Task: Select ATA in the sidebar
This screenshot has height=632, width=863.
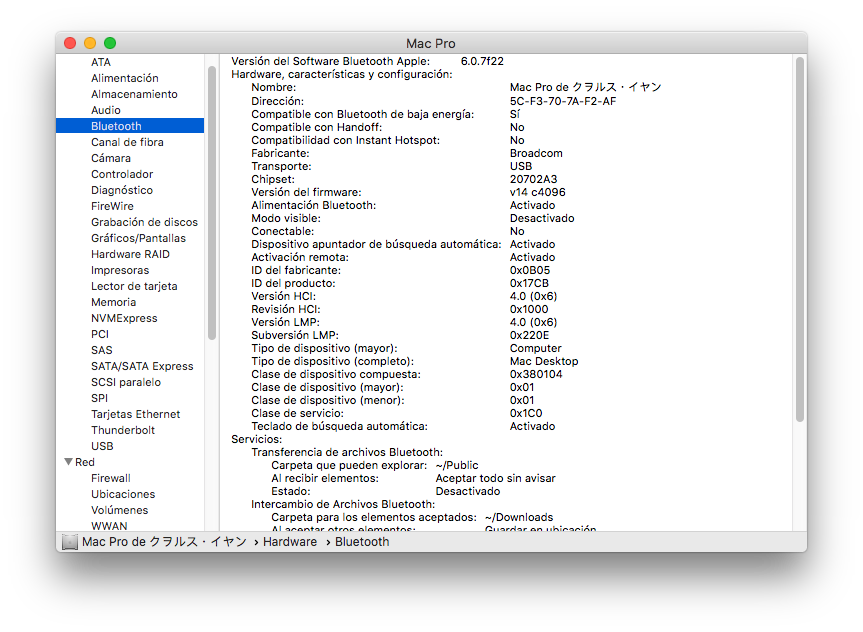Action: click(x=101, y=62)
